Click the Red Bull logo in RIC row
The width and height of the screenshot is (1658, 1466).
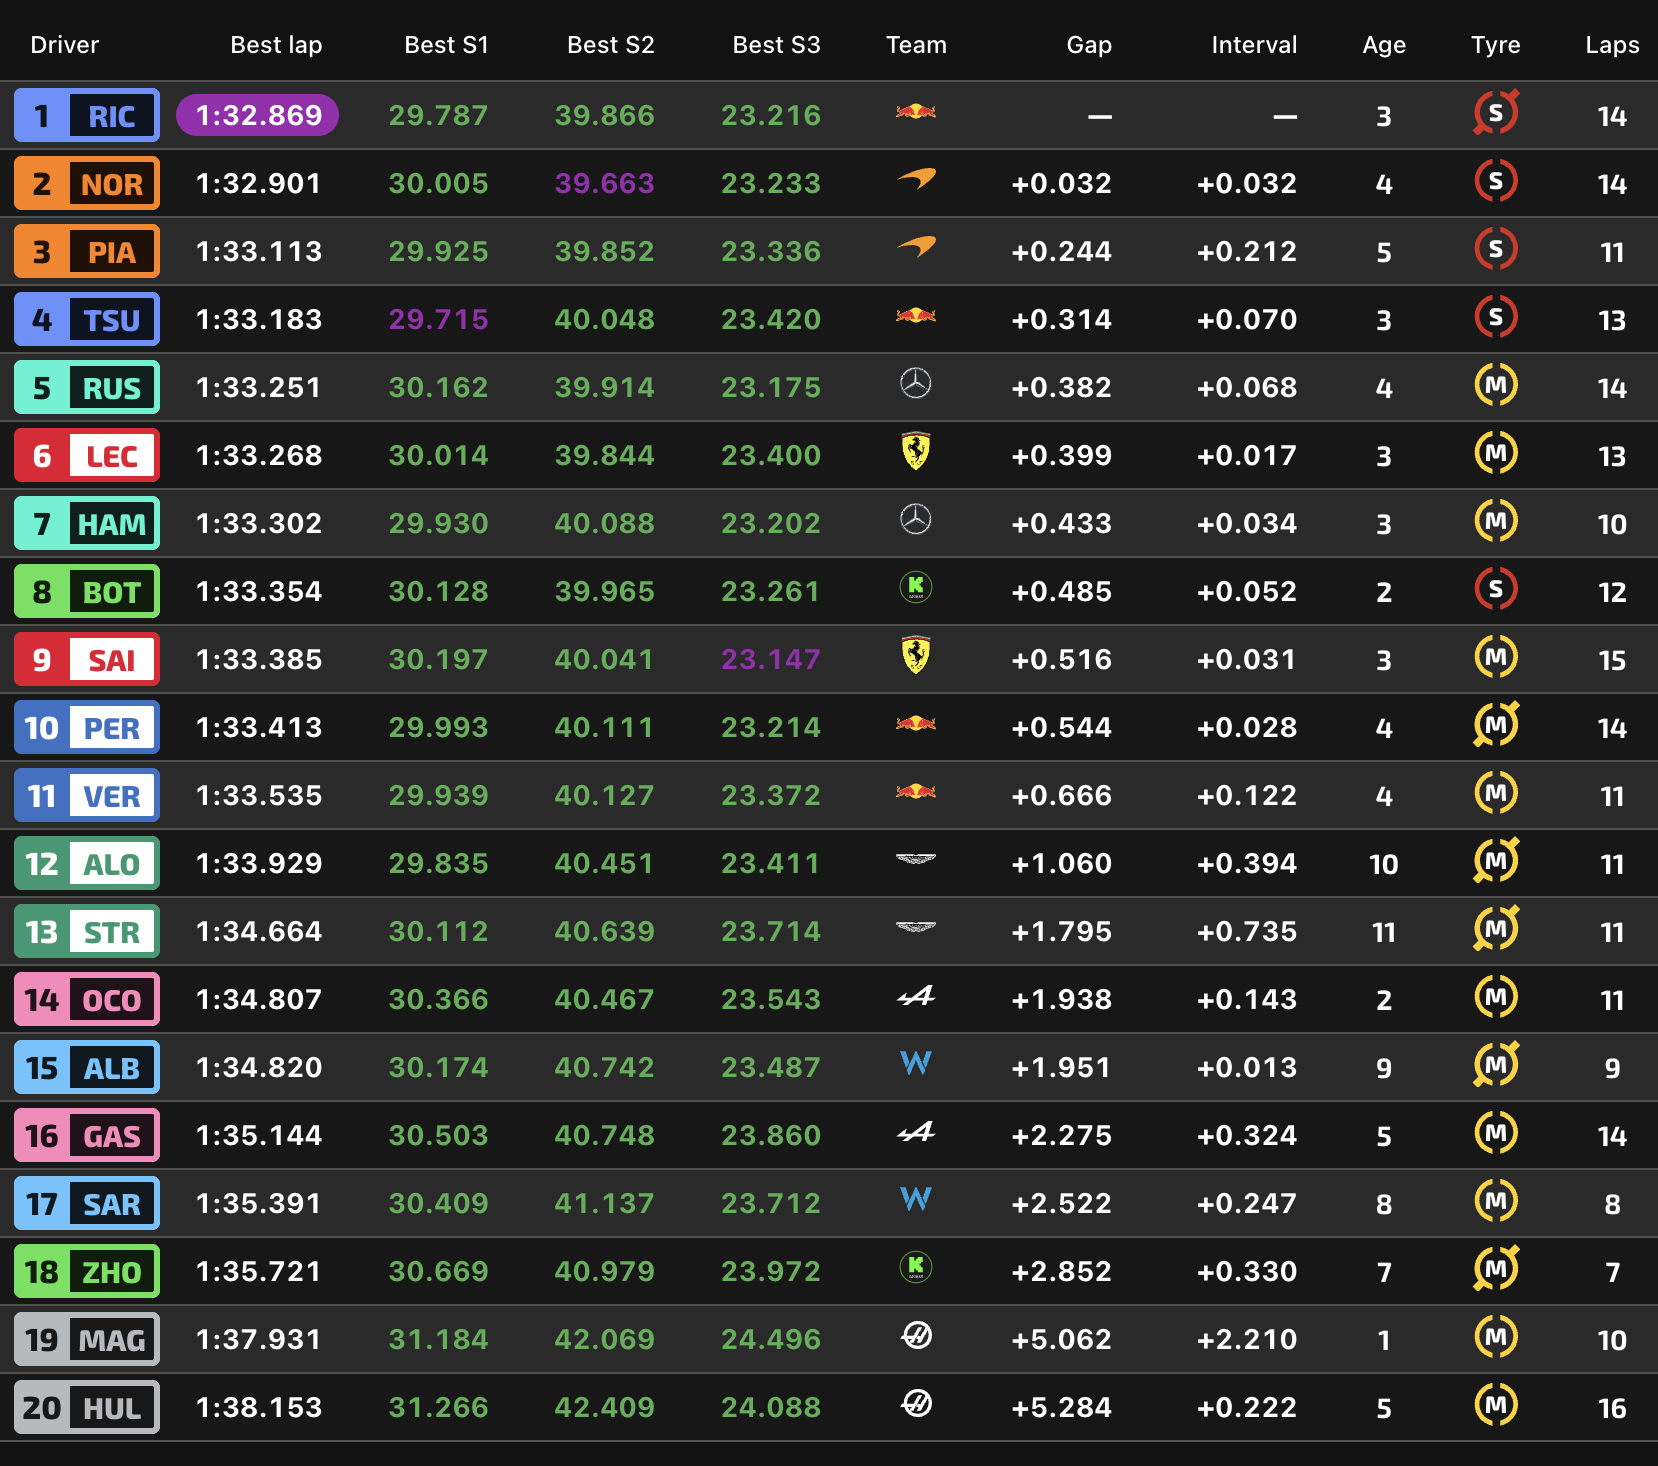click(x=915, y=112)
